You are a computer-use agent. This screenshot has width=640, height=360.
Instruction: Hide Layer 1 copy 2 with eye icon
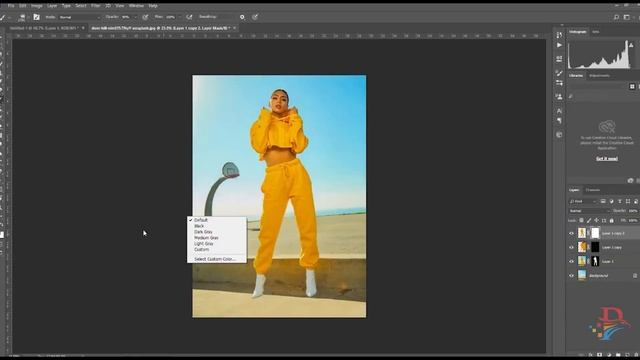tap(571, 233)
